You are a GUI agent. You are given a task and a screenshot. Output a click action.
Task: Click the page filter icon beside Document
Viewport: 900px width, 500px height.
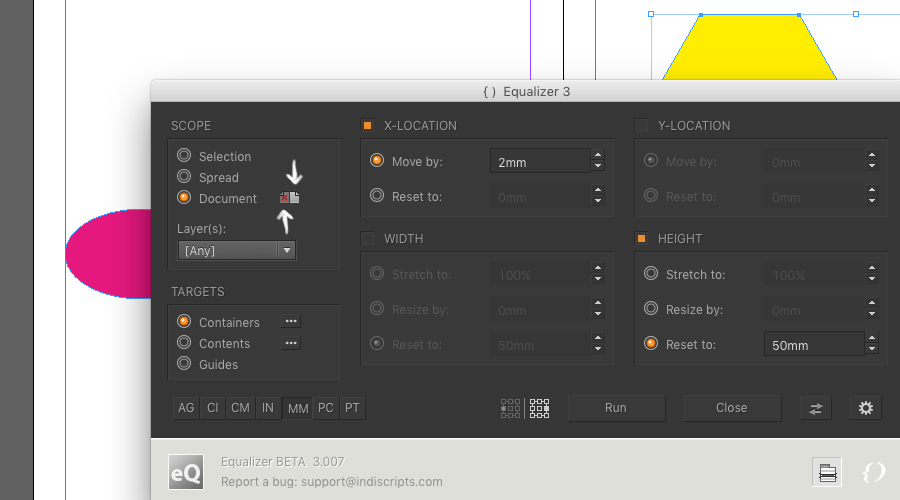(x=289, y=198)
